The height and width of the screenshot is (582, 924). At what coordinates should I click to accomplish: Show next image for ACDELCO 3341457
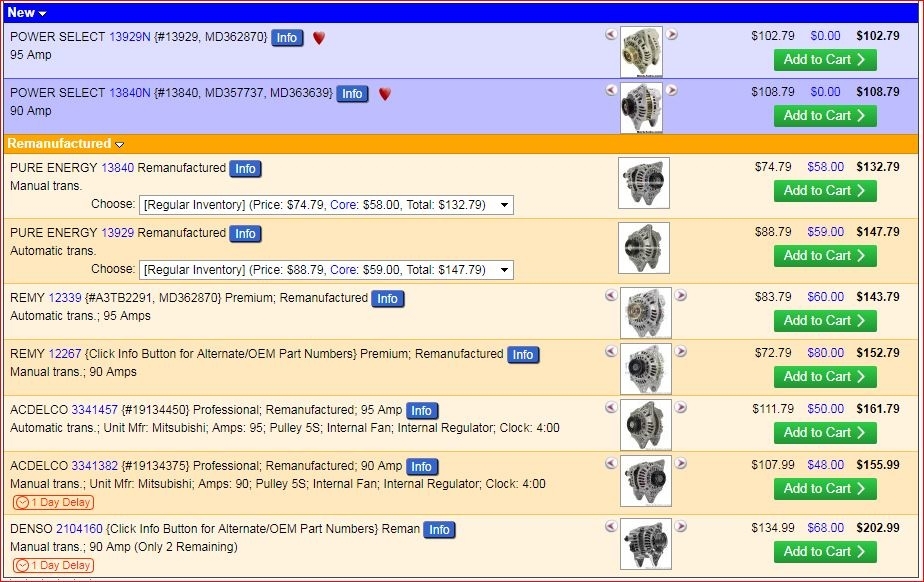coord(681,407)
